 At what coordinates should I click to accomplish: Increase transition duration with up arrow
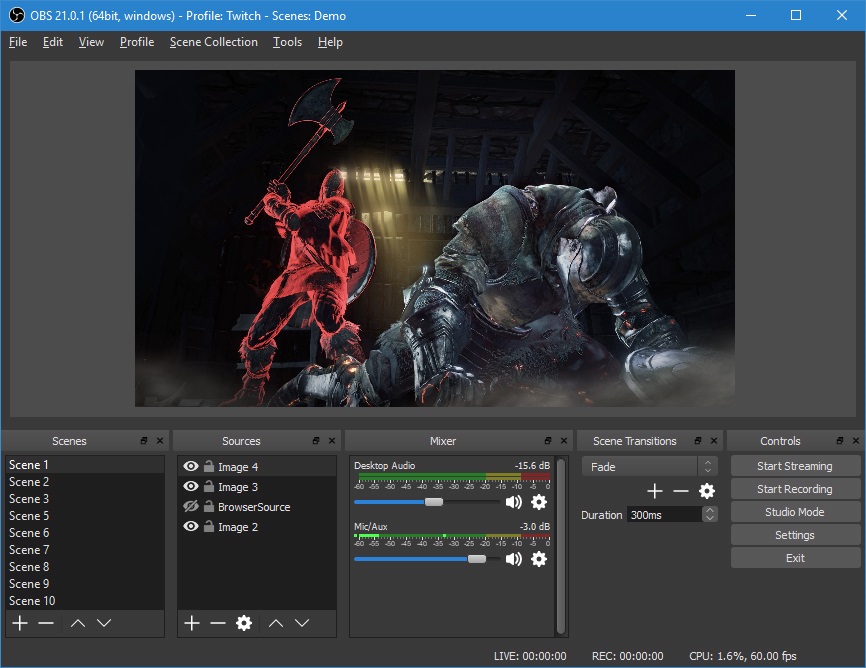[x=710, y=511]
